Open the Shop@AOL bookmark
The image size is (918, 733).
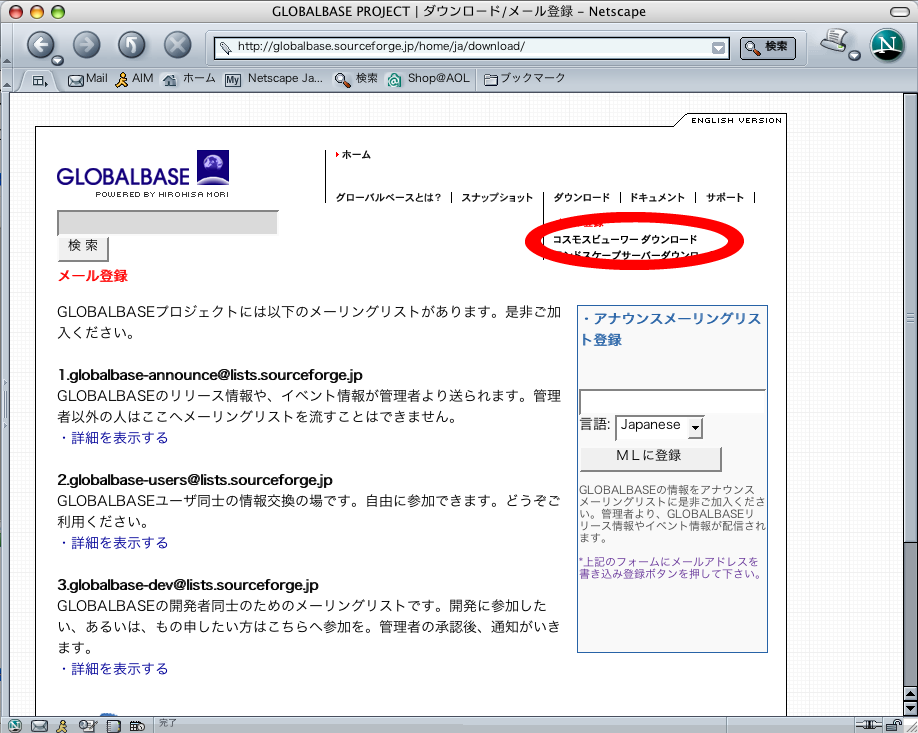tap(428, 79)
